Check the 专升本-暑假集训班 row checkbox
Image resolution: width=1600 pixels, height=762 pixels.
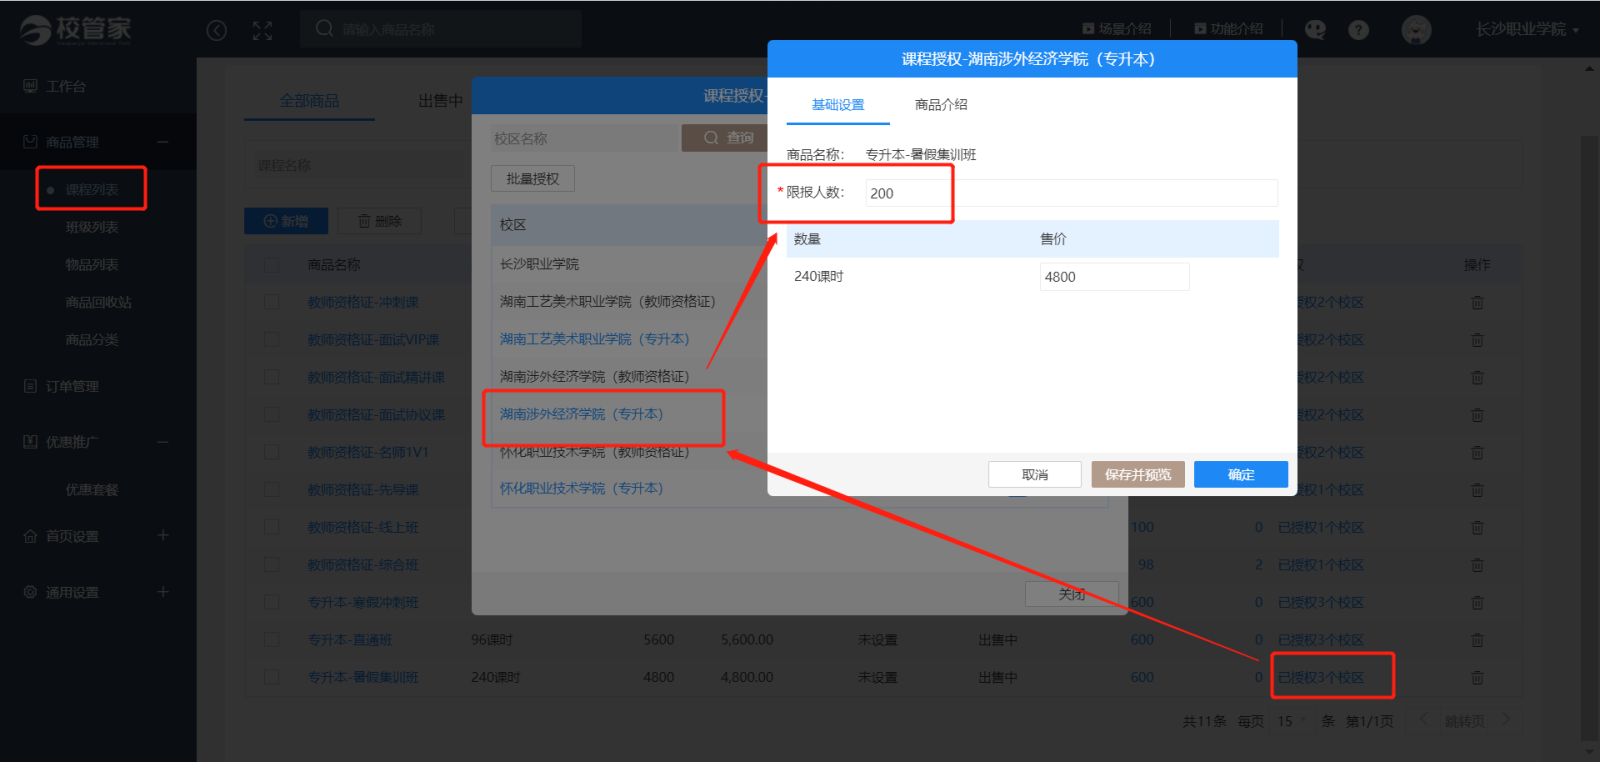coord(272,677)
